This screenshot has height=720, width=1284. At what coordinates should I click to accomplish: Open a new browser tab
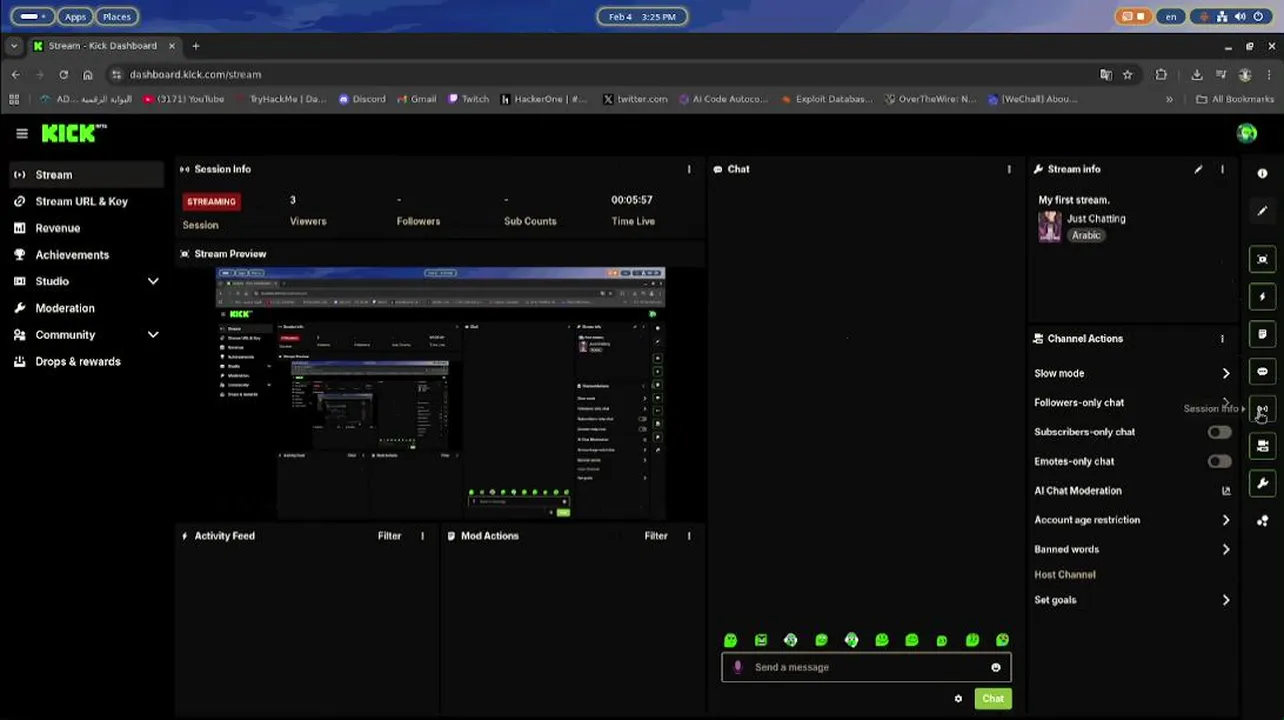(x=196, y=46)
